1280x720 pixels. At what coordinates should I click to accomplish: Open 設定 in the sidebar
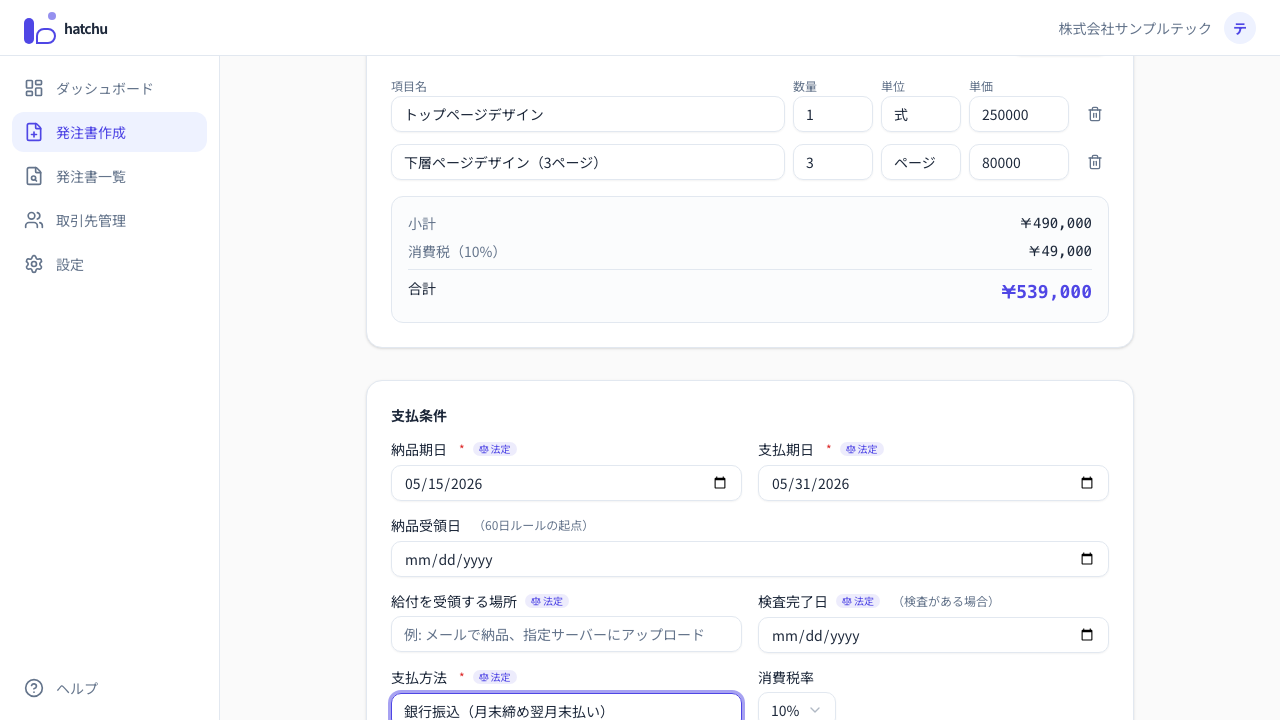tap(109, 264)
